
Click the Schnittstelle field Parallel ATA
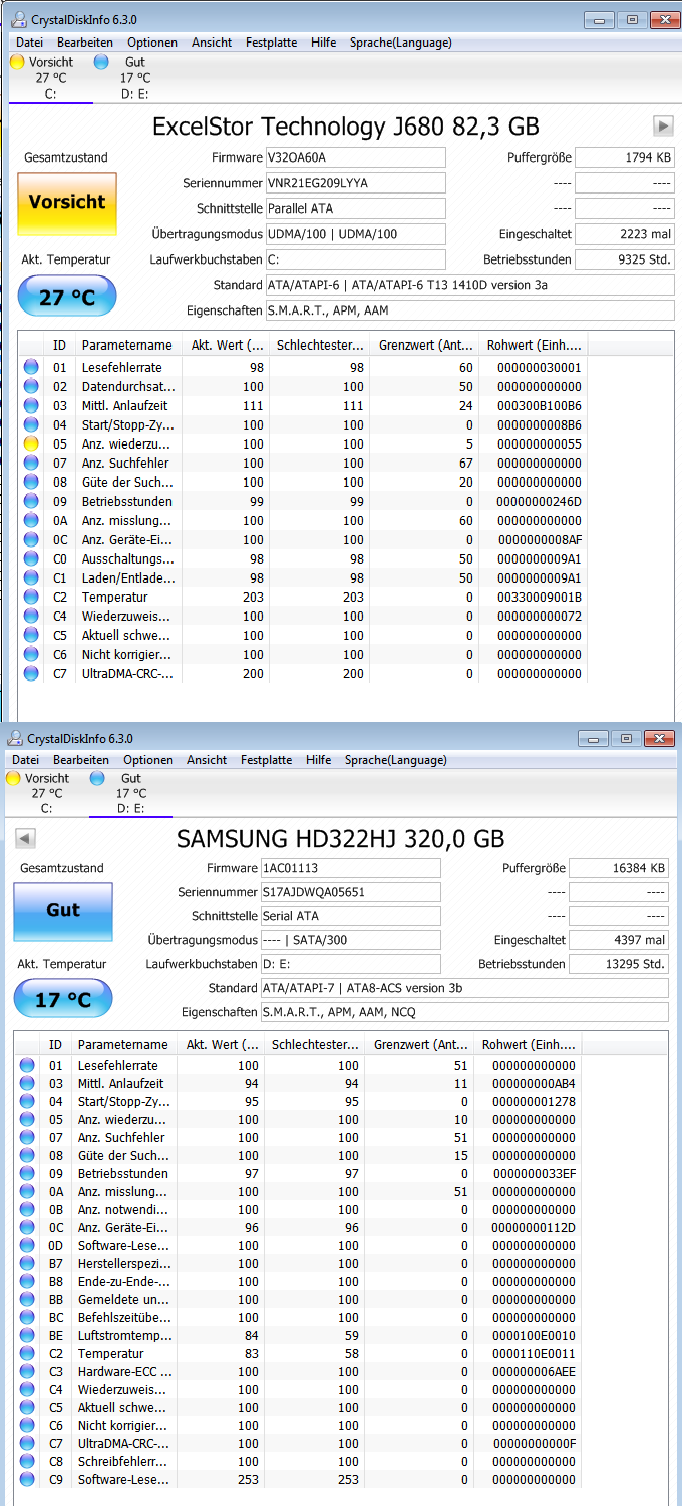[x=355, y=208]
